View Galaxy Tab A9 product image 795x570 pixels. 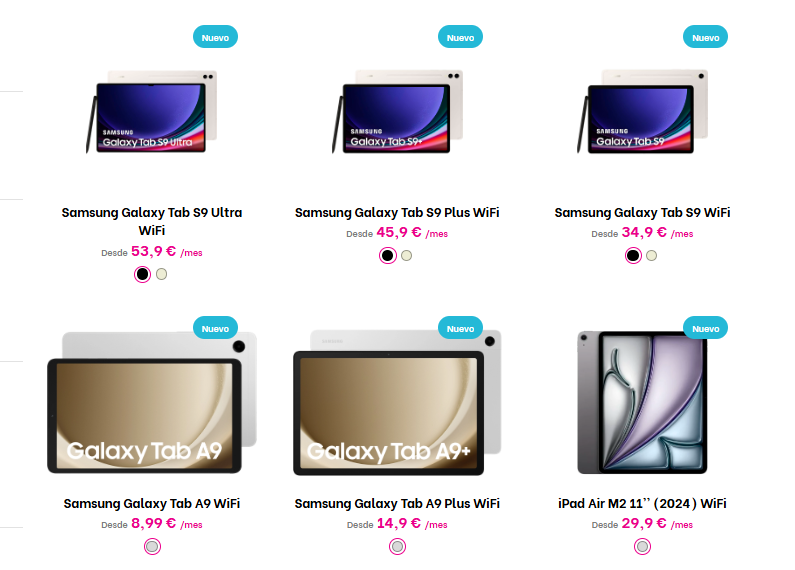coord(152,403)
